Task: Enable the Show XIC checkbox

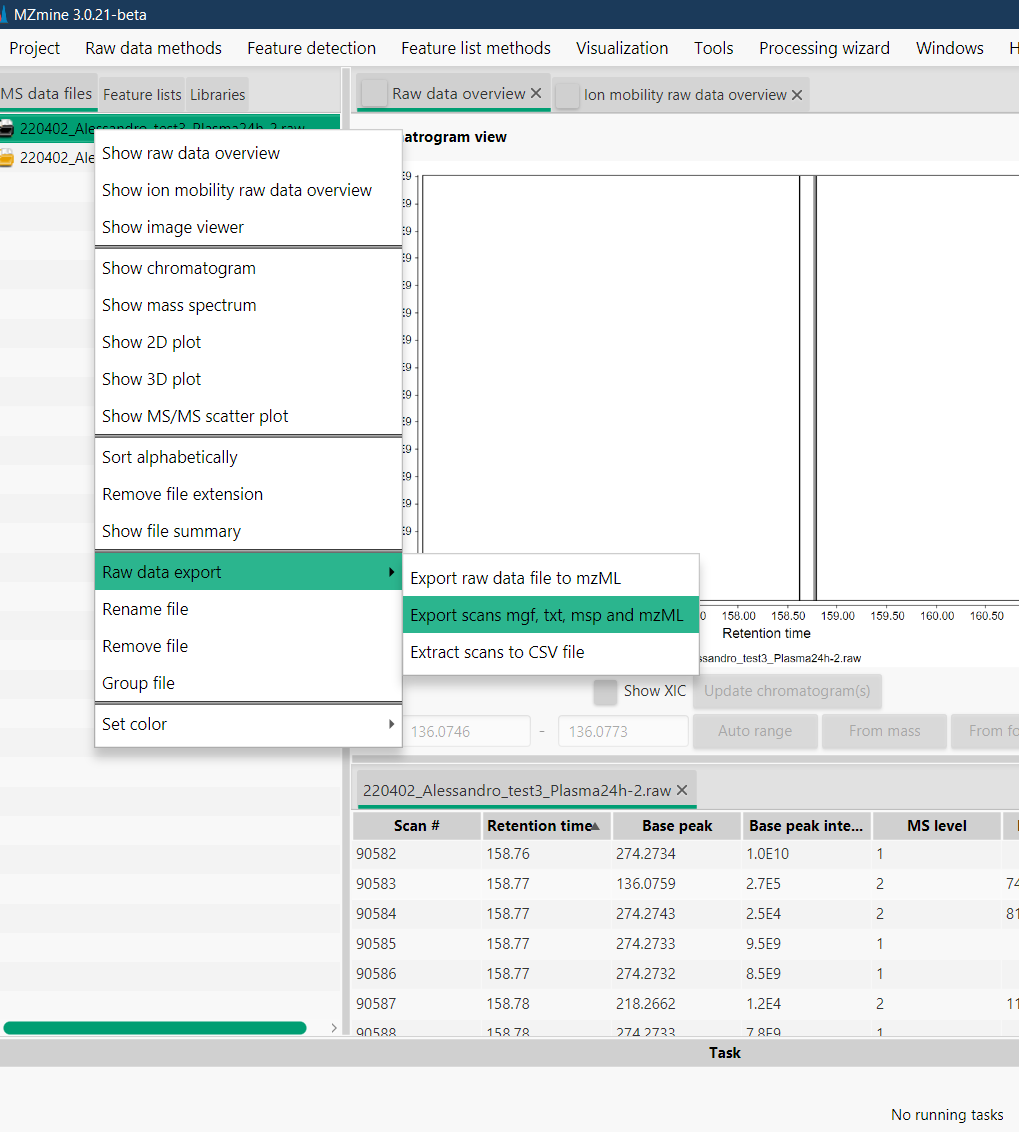Action: pos(605,691)
